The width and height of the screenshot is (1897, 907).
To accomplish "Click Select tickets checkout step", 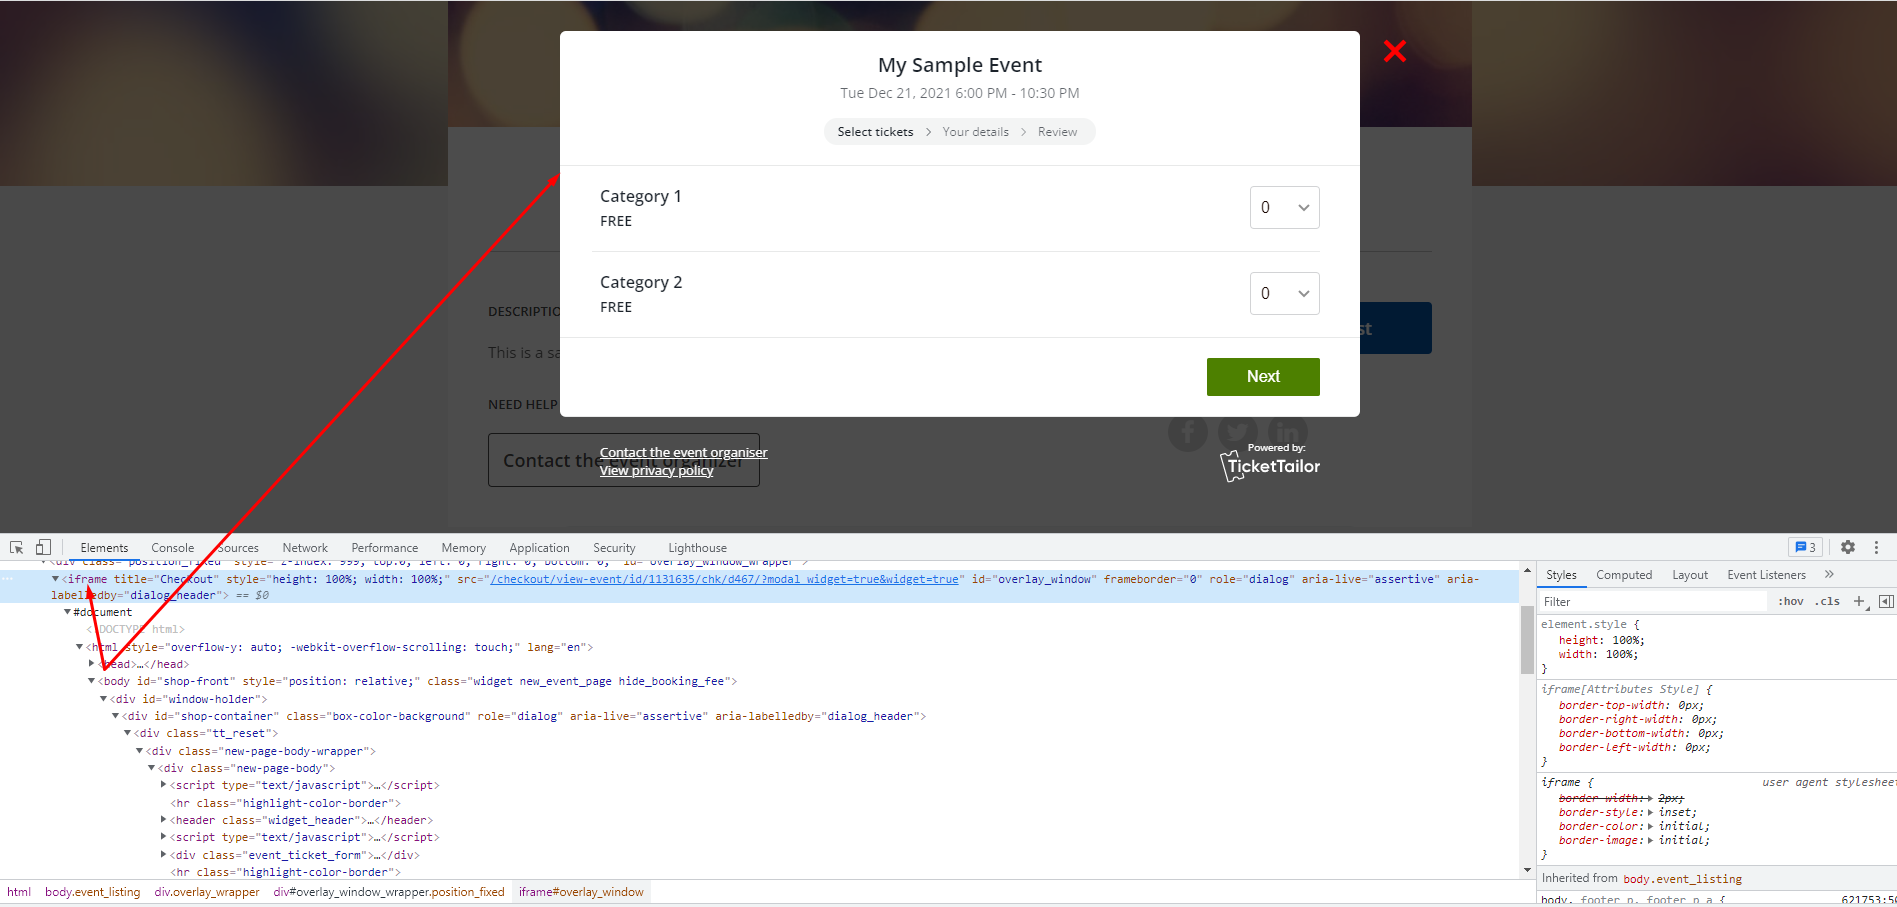I will point(875,132).
